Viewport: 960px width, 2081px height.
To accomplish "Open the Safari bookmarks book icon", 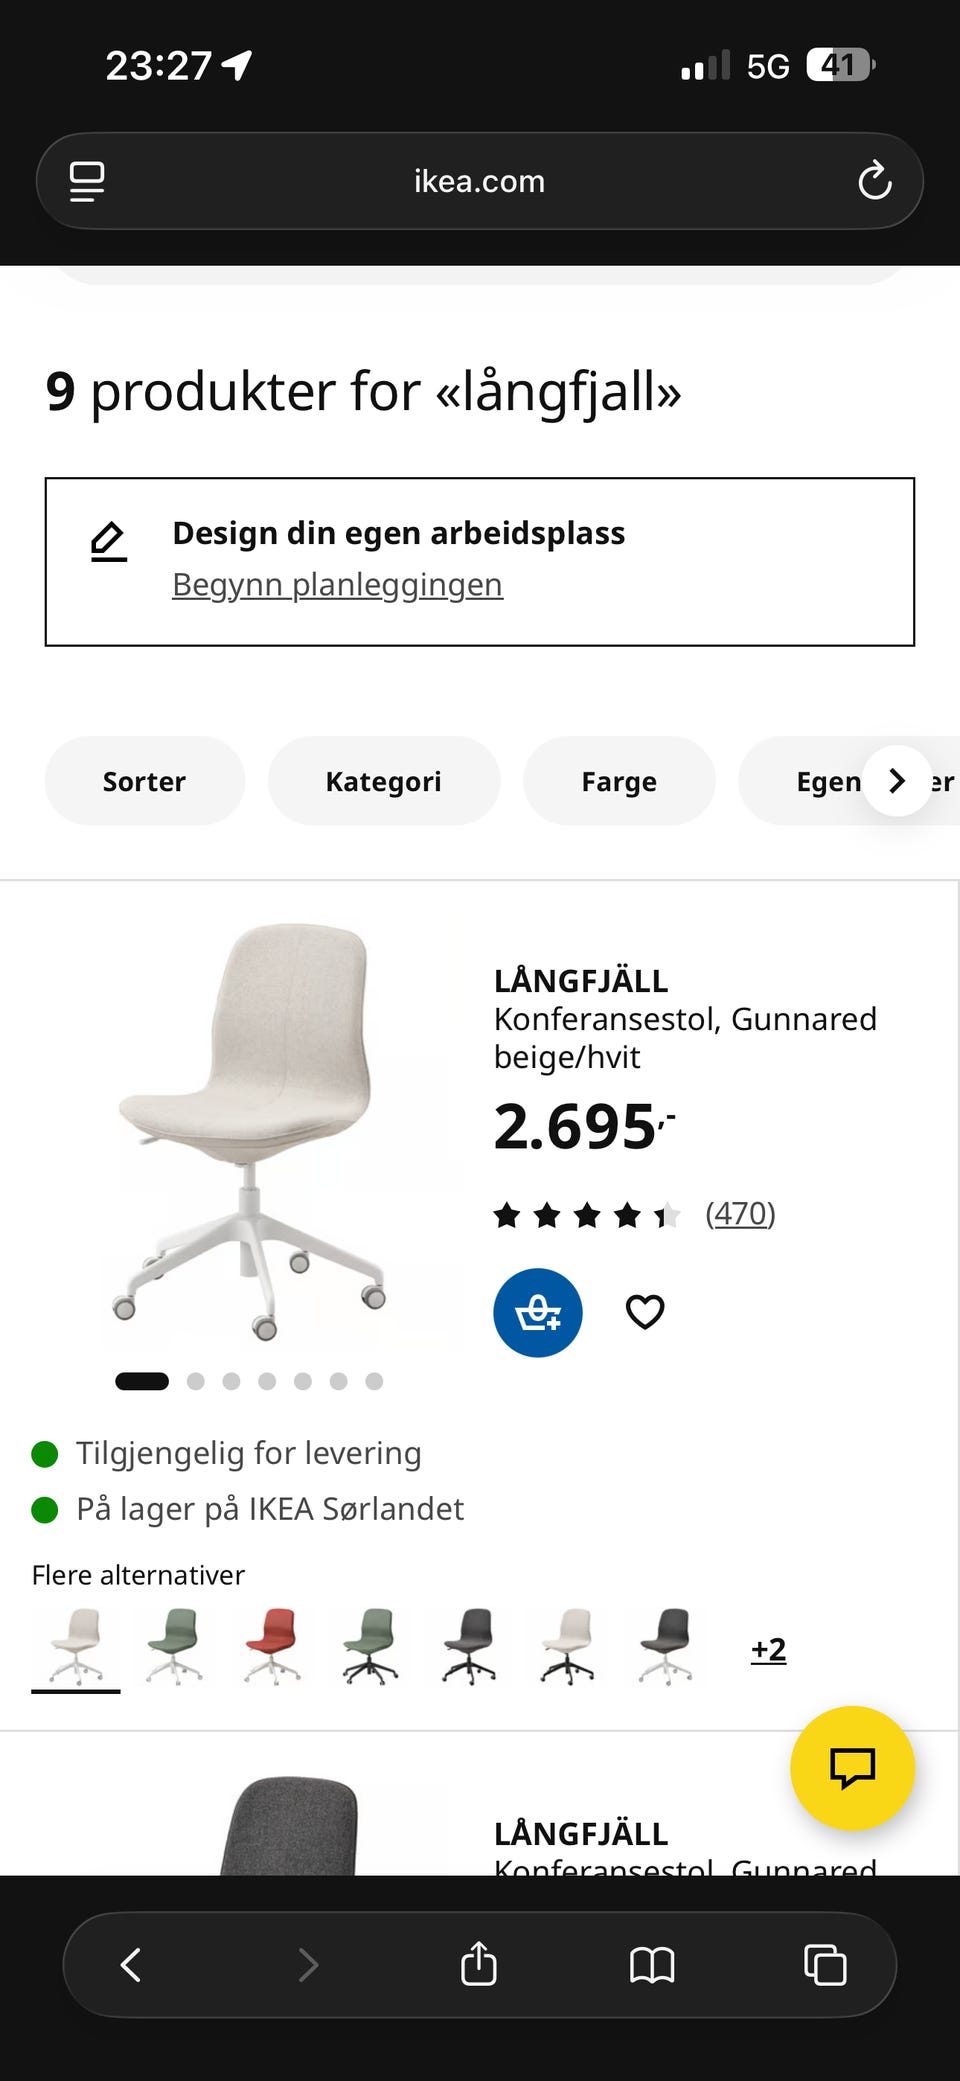I will (x=652, y=1965).
